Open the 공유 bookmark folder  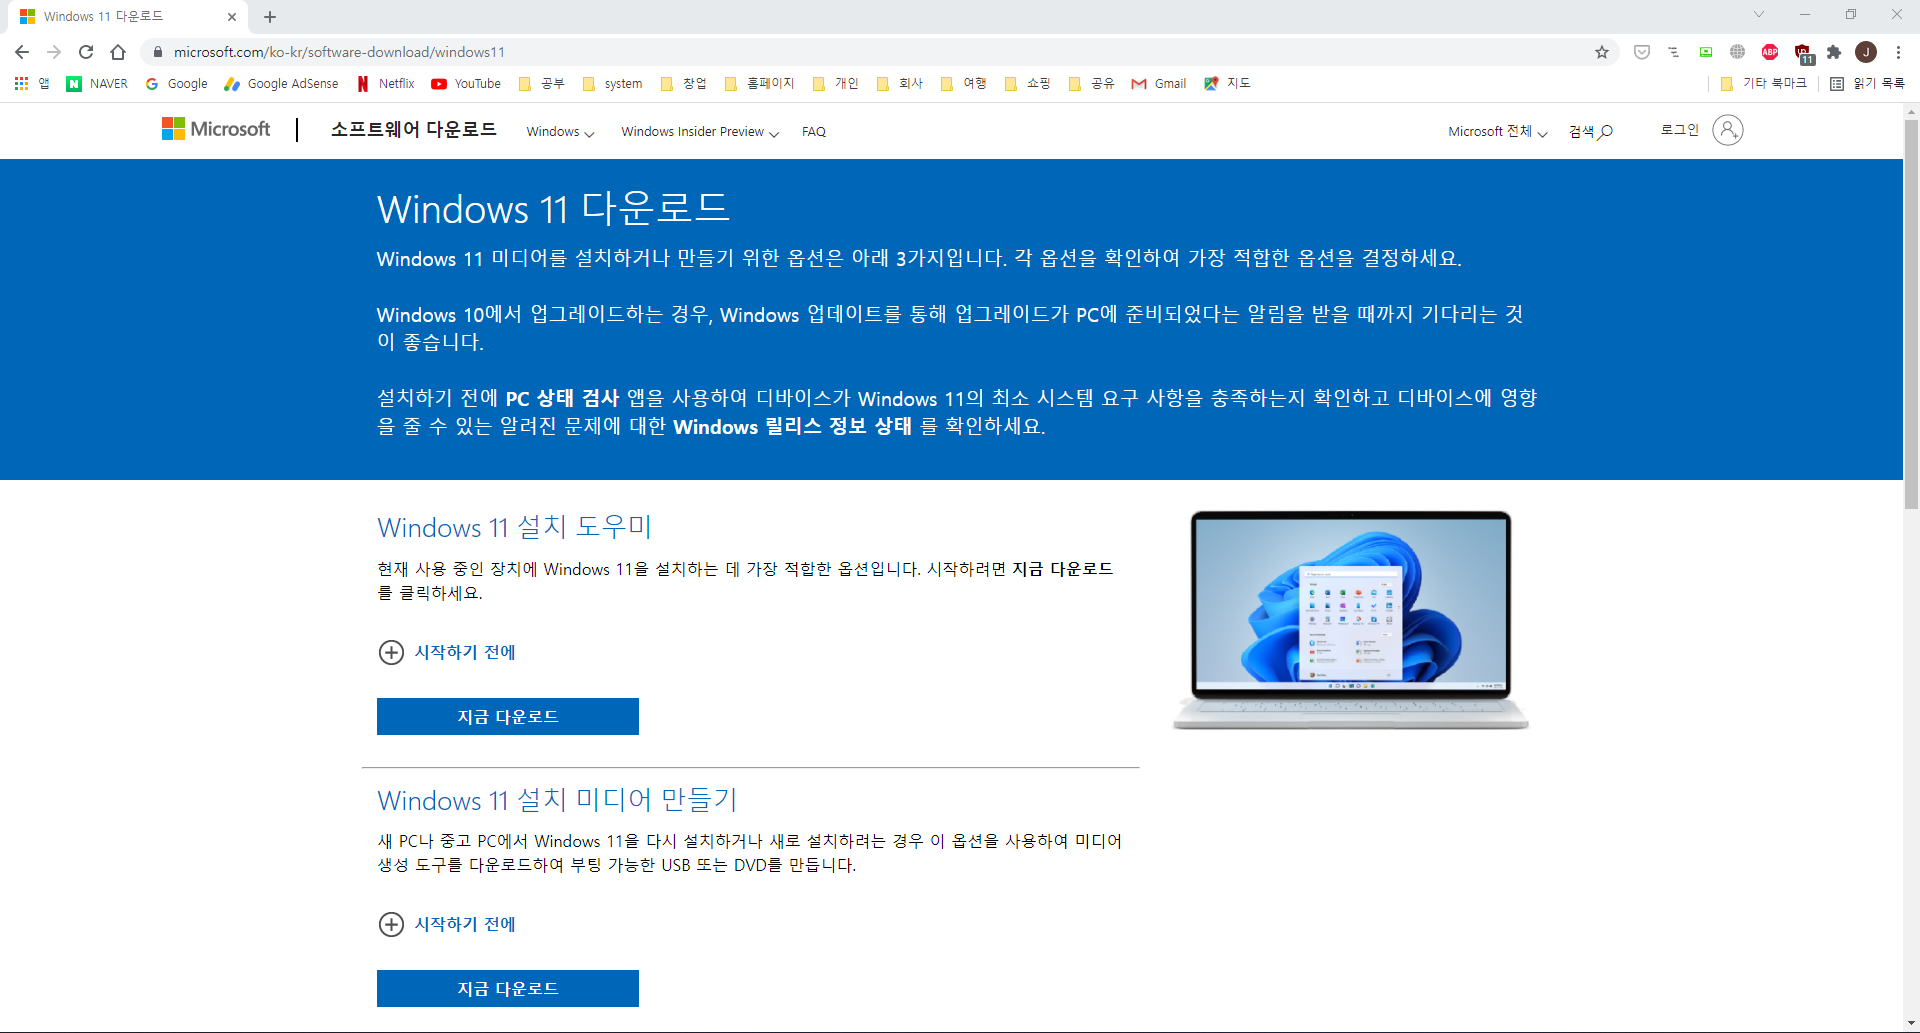point(1092,84)
